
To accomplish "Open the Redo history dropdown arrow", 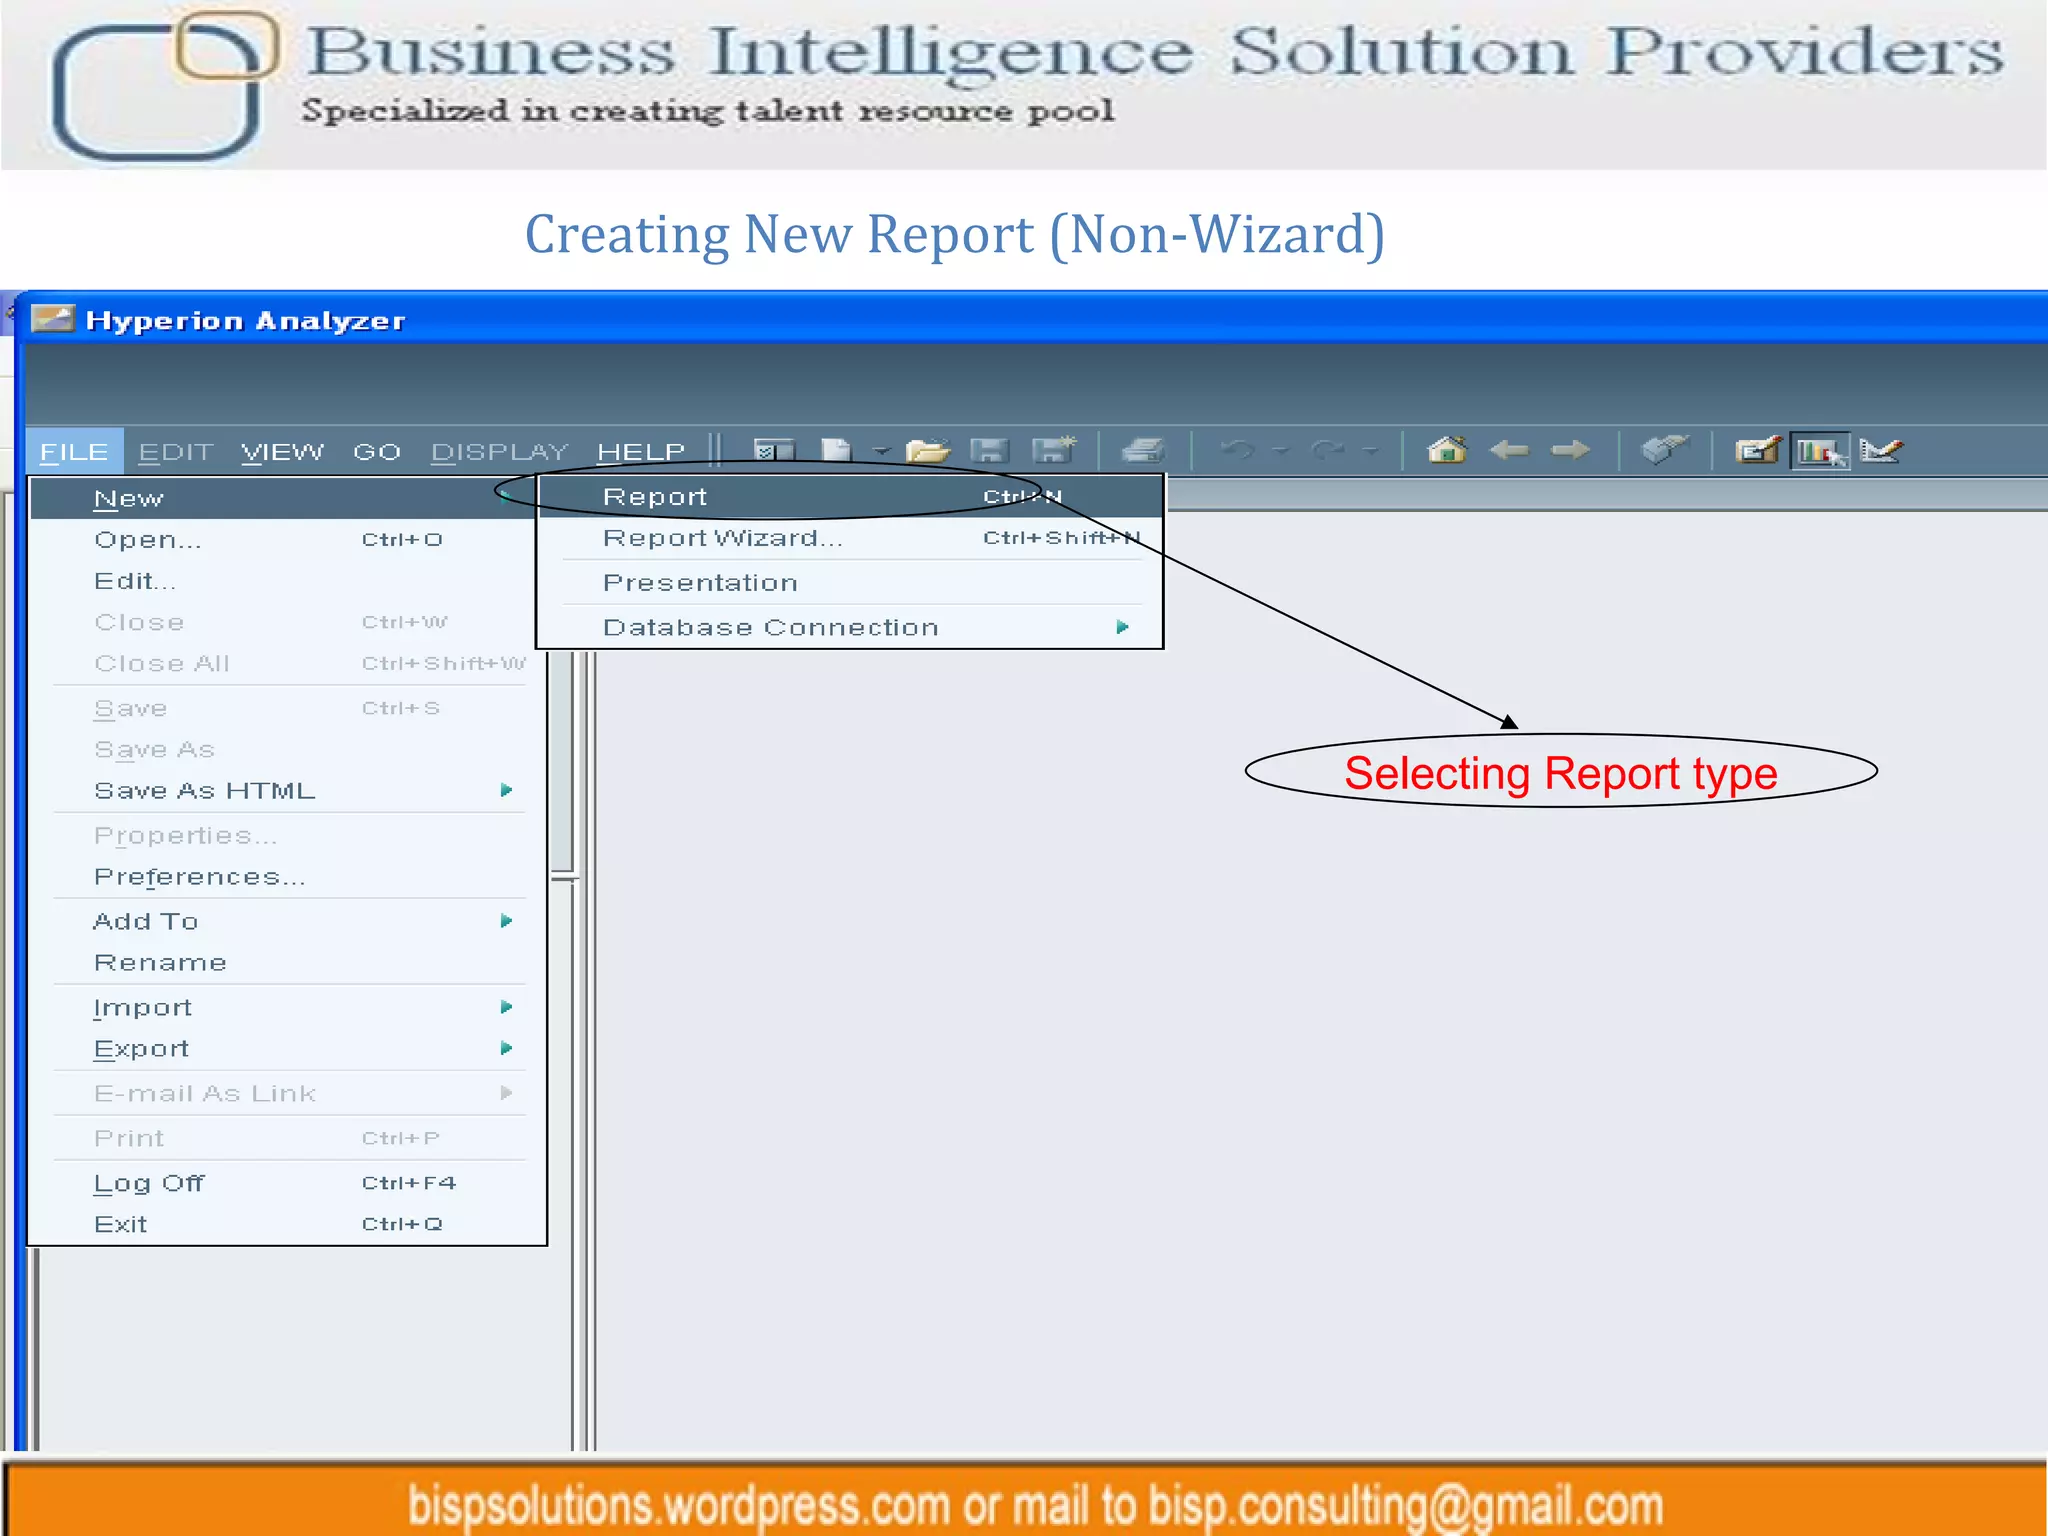I will 1371,452.
